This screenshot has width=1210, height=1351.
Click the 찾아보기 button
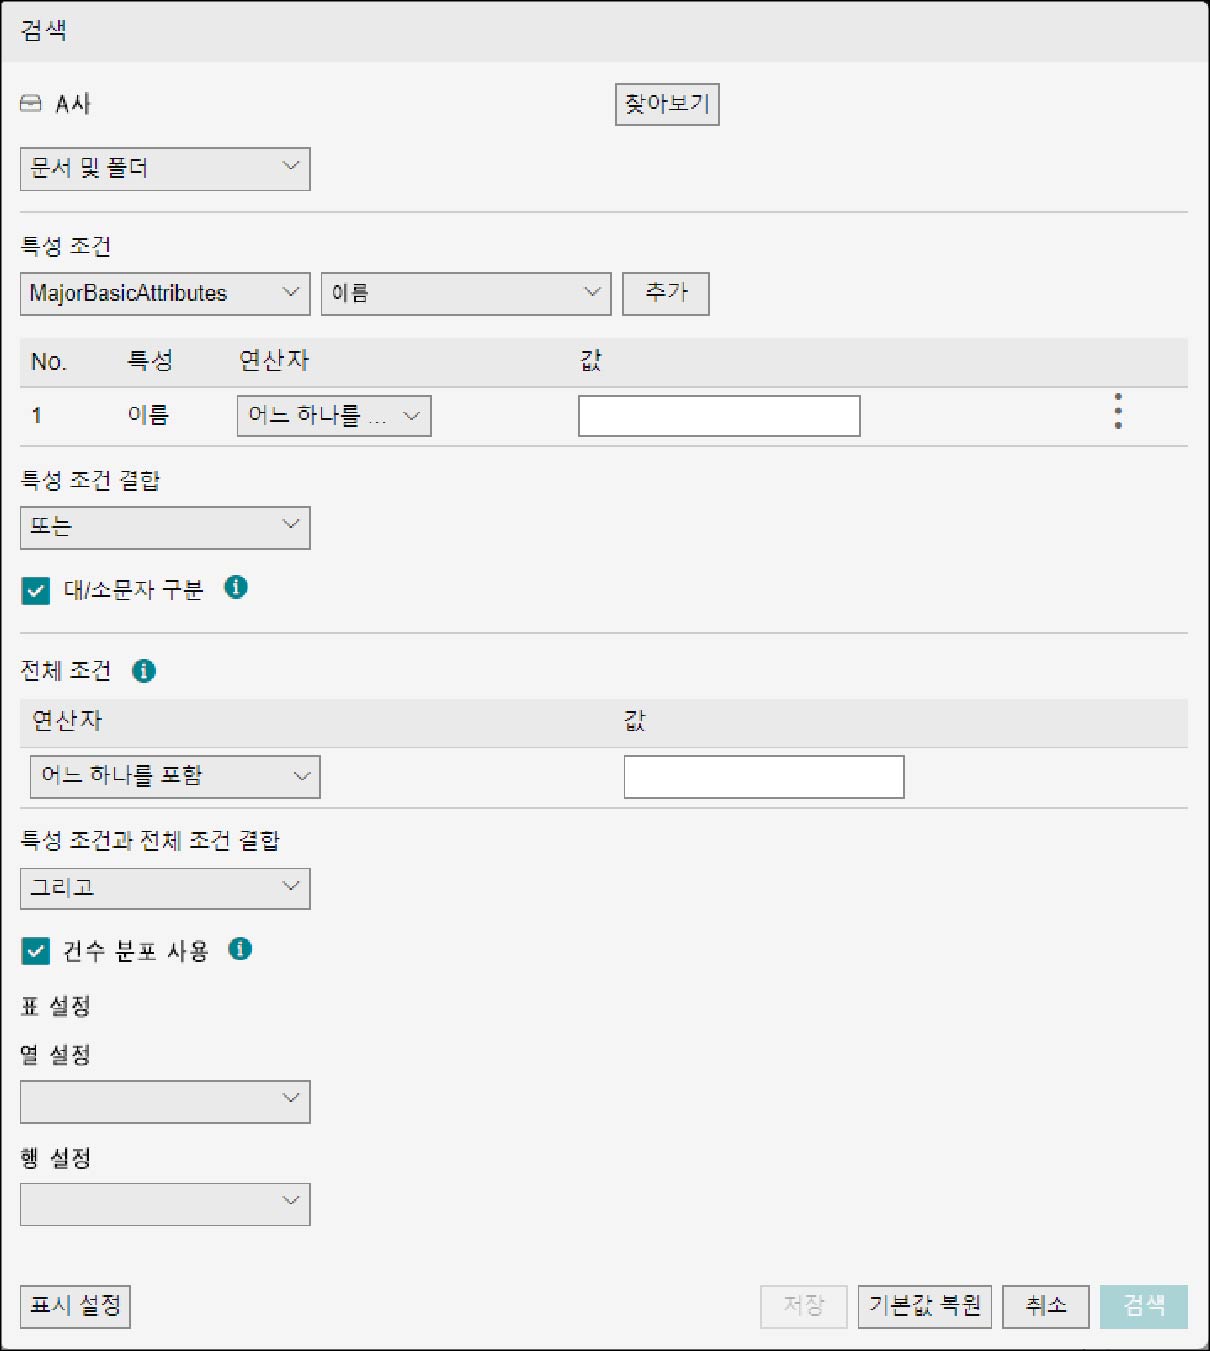[x=667, y=104]
